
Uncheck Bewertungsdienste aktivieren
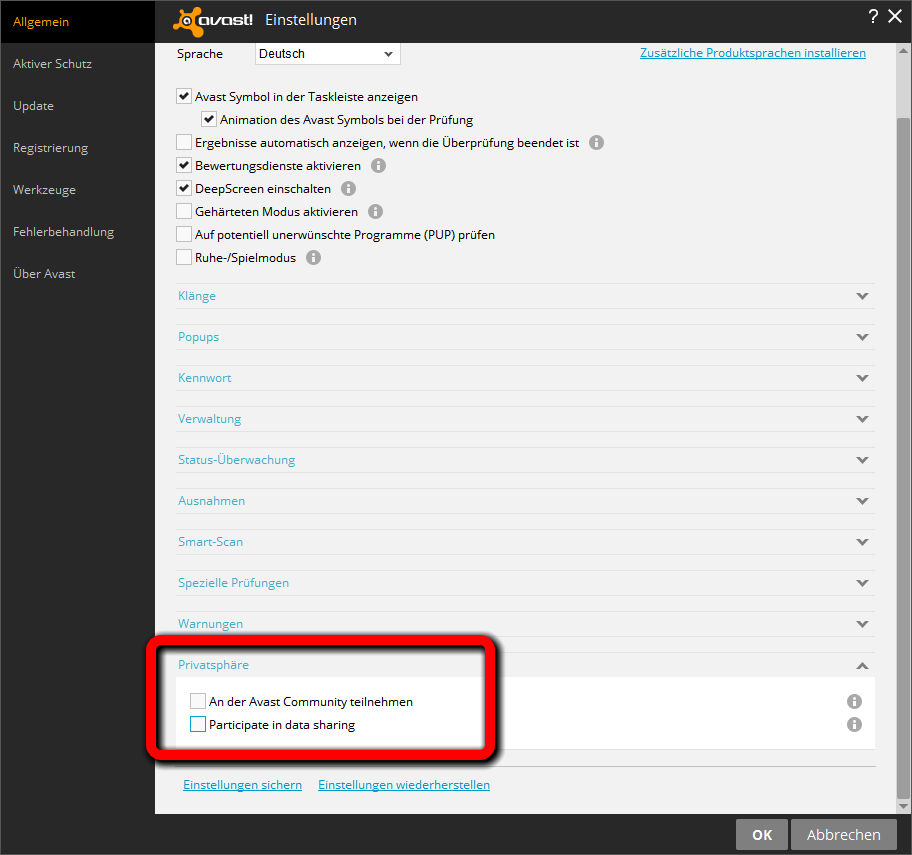pos(184,165)
